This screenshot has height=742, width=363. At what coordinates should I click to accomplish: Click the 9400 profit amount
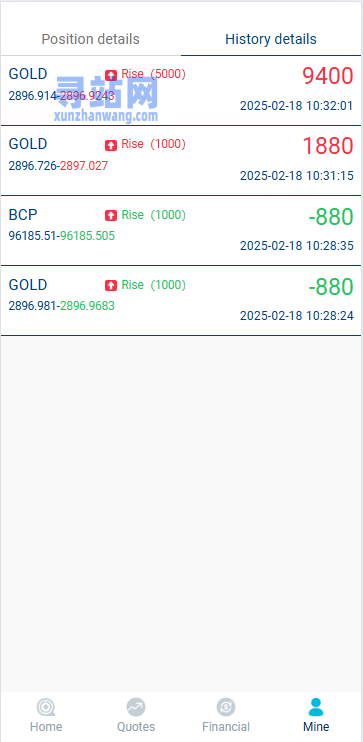tap(328, 76)
